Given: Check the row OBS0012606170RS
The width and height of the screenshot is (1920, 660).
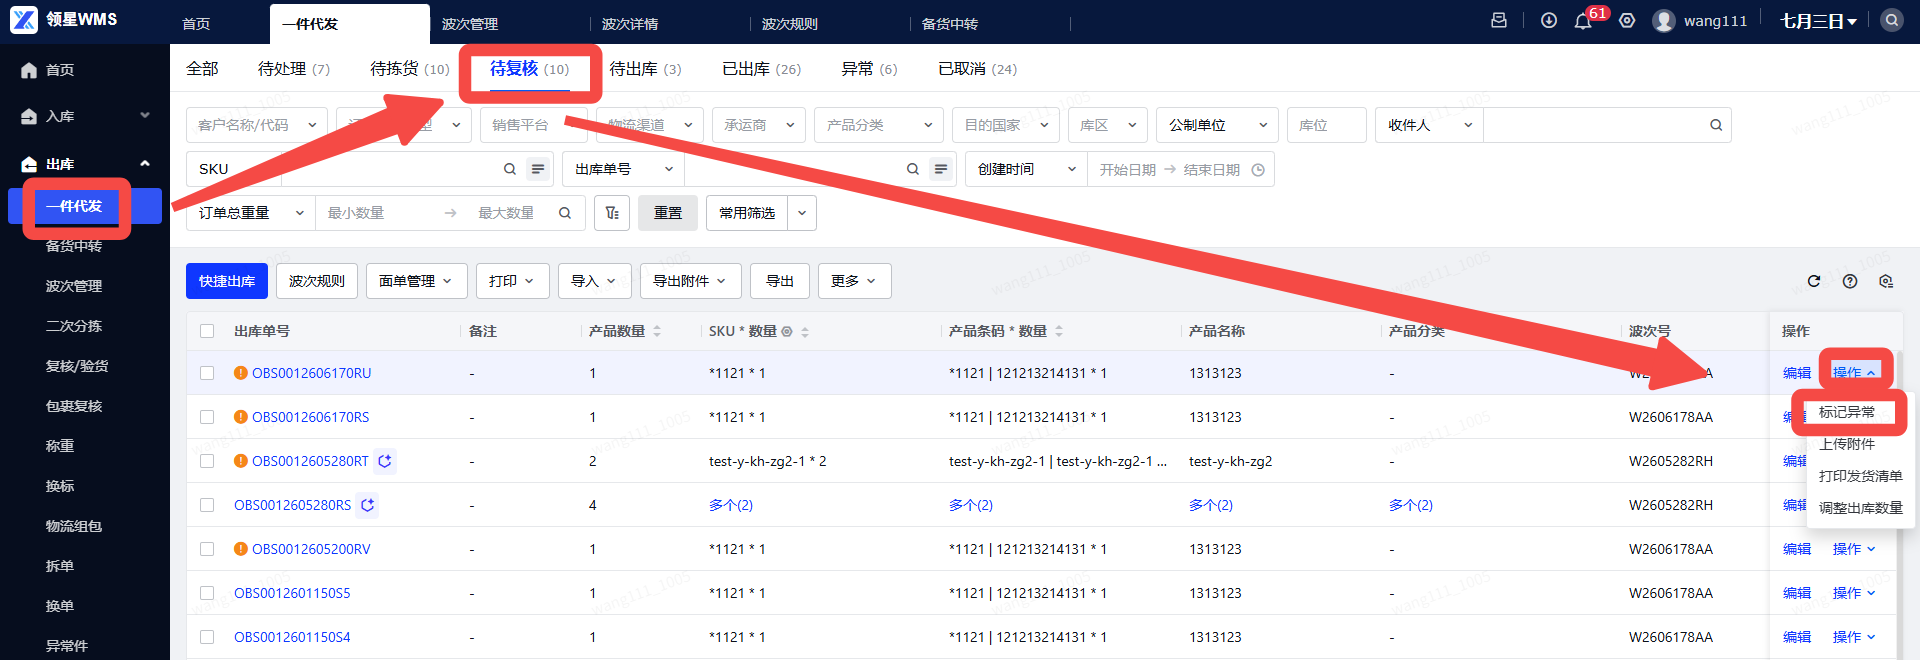Looking at the screenshot, I should 207,417.
